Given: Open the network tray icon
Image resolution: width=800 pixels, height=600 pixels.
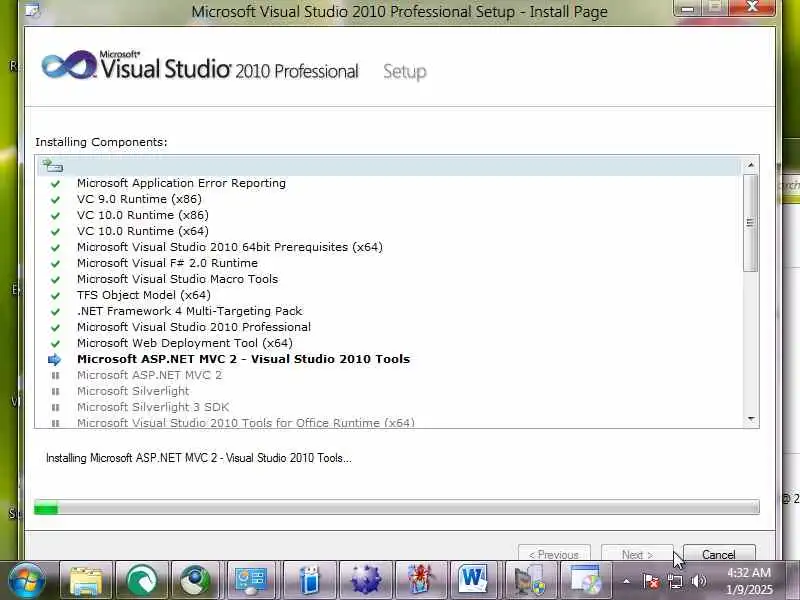Looking at the screenshot, I should [x=674, y=581].
